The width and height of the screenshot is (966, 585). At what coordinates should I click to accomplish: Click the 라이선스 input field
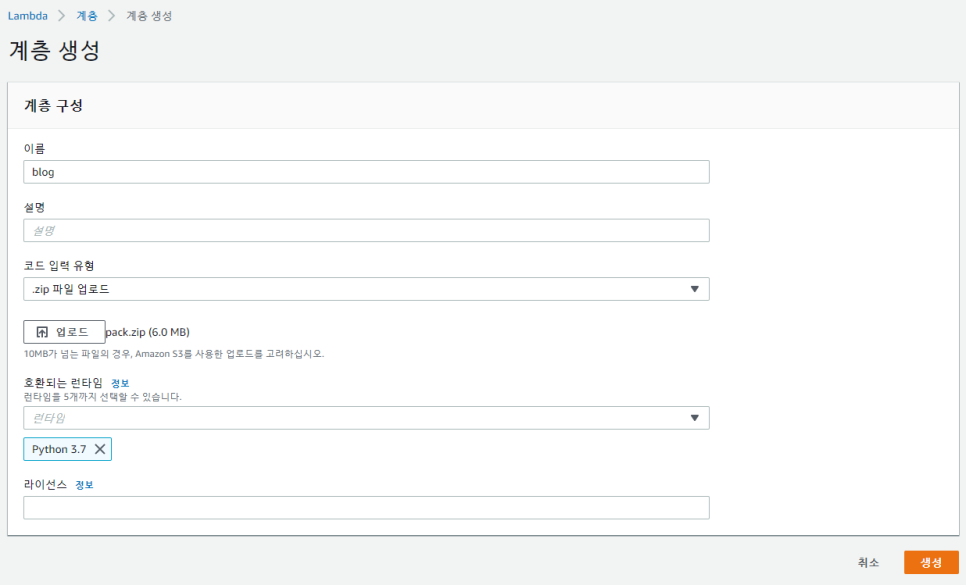tap(367, 508)
